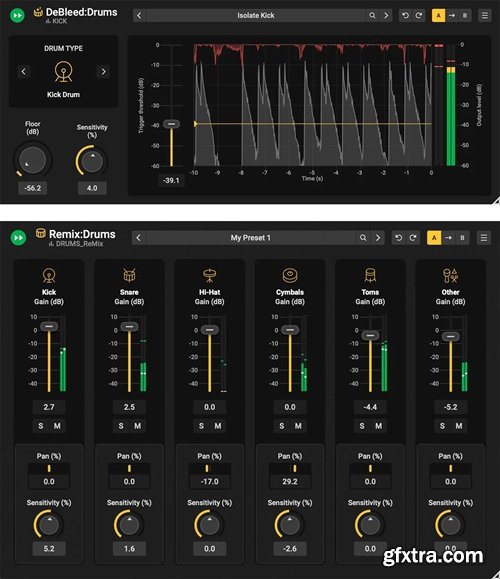Click the Cymbals pan value 29.2

(x=290, y=482)
